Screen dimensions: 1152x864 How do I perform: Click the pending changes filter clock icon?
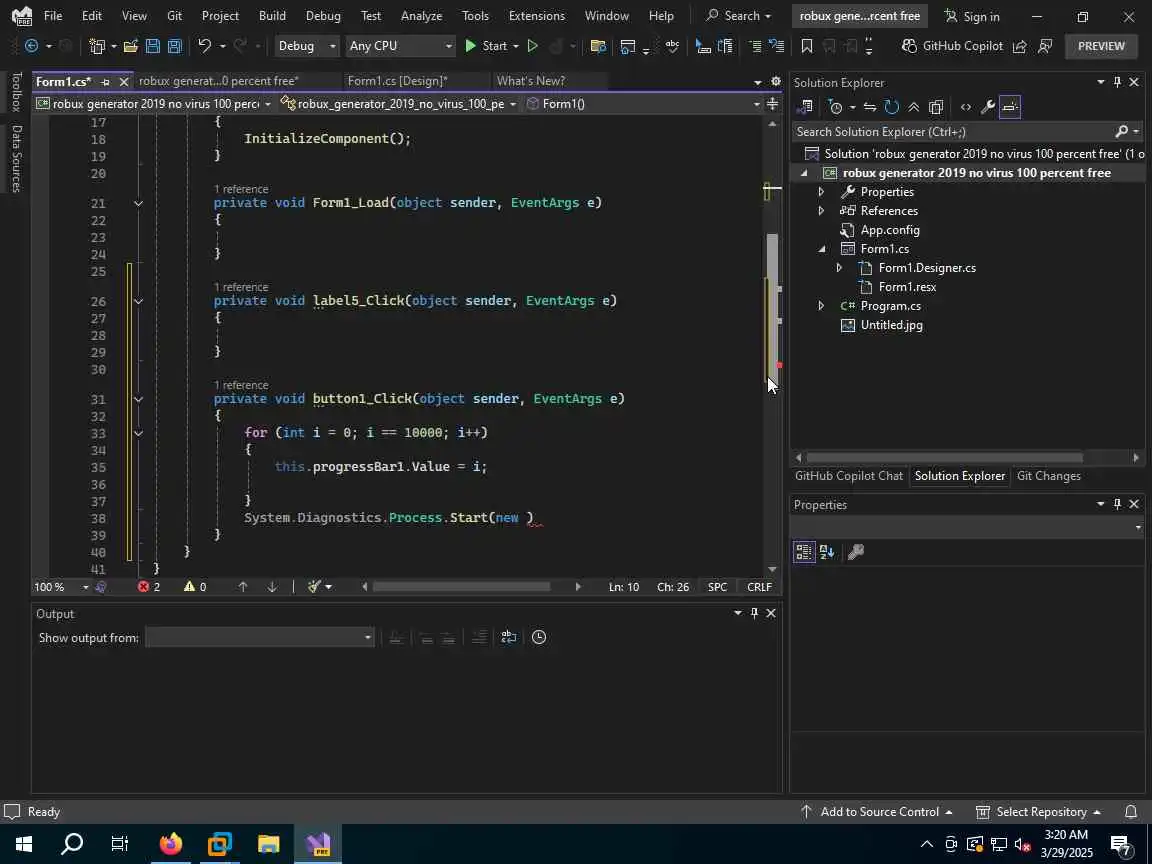tap(835, 107)
